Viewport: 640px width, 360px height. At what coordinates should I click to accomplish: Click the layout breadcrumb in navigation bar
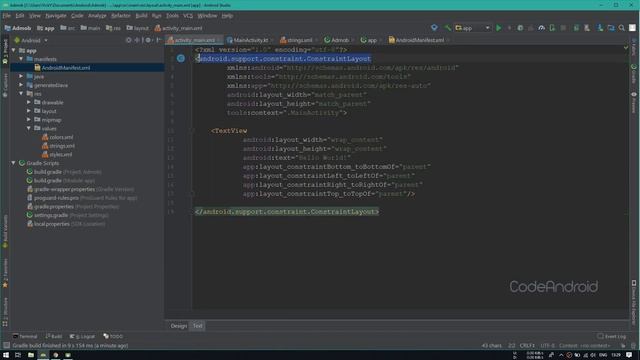[138, 28]
